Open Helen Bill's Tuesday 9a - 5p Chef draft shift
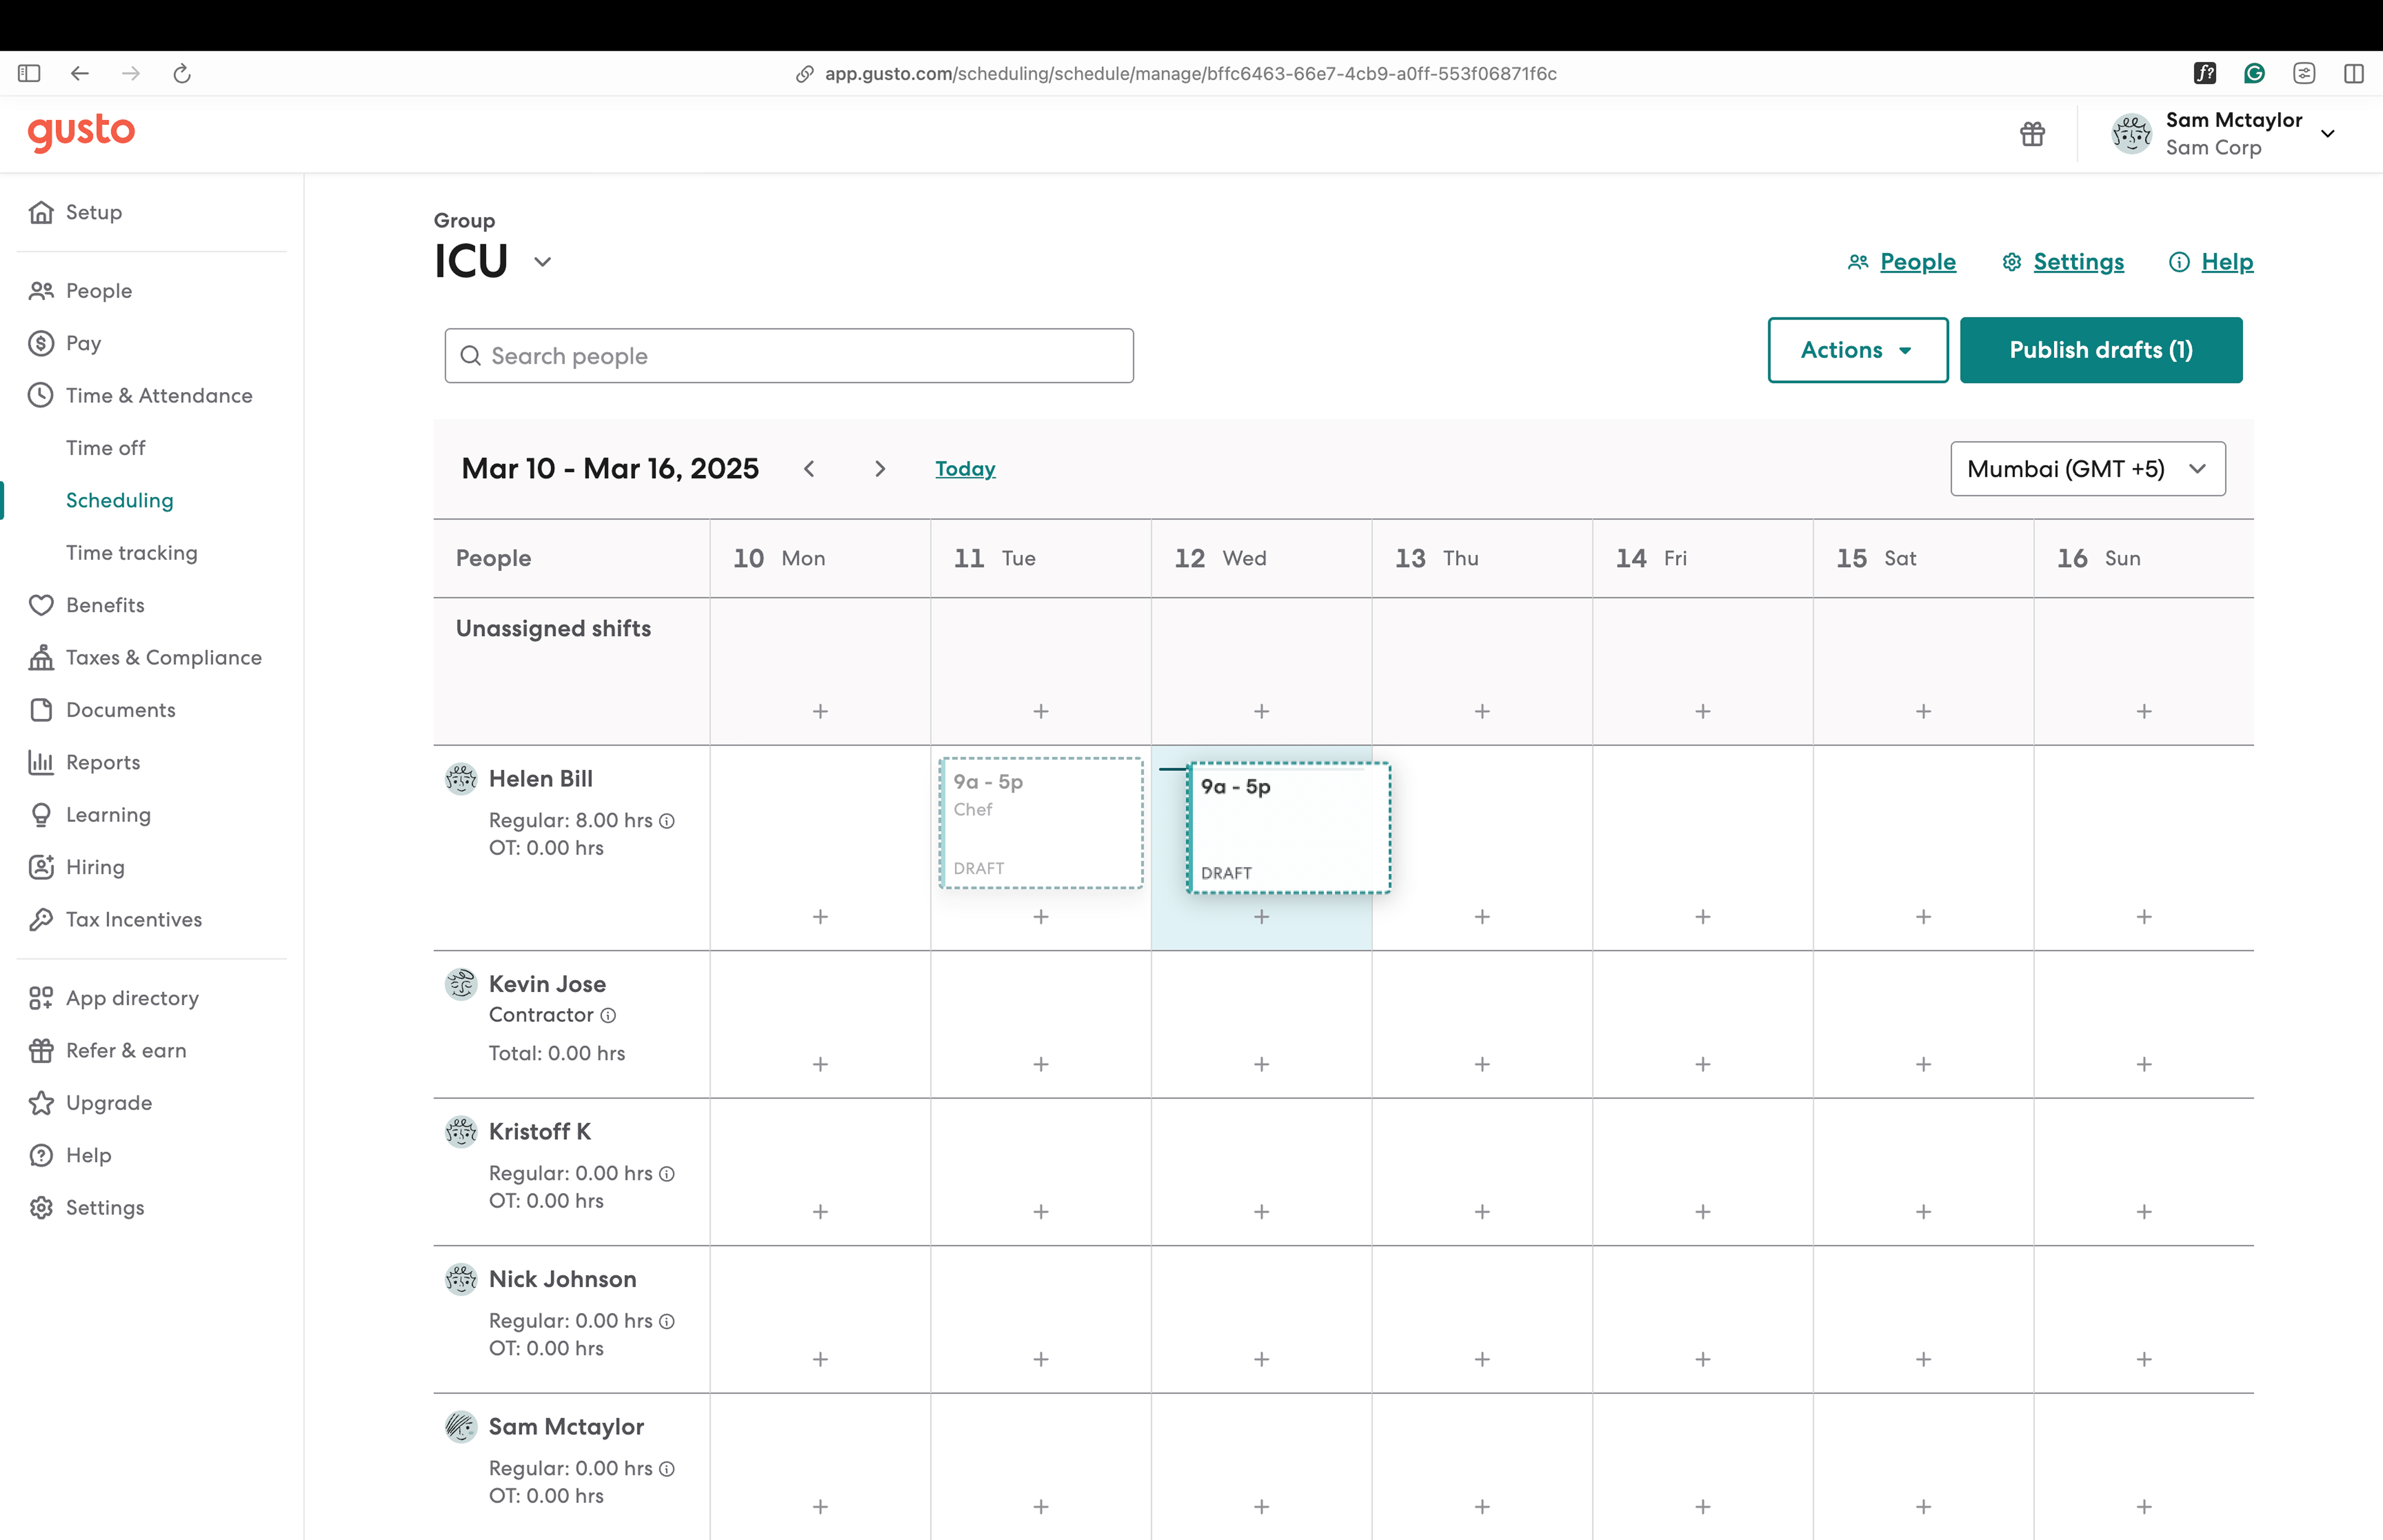The height and width of the screenshot is (1540, 2383). pyautogui.click(x=1041, y=823)
